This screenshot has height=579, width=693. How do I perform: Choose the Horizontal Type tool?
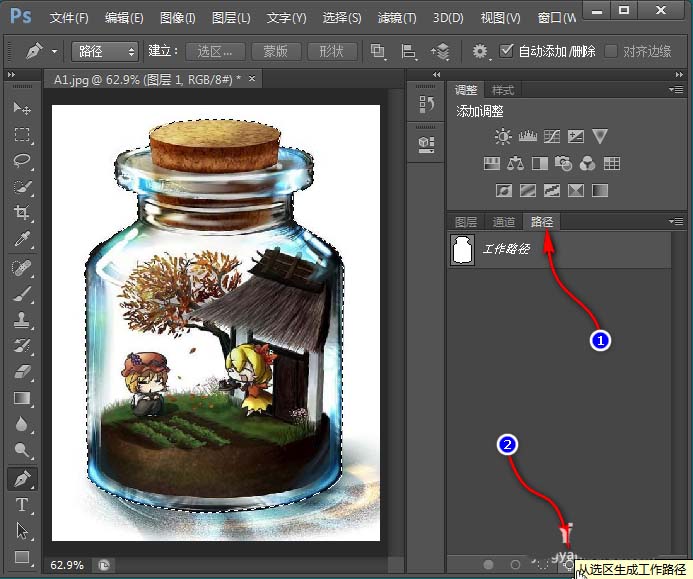pos(22,505)
